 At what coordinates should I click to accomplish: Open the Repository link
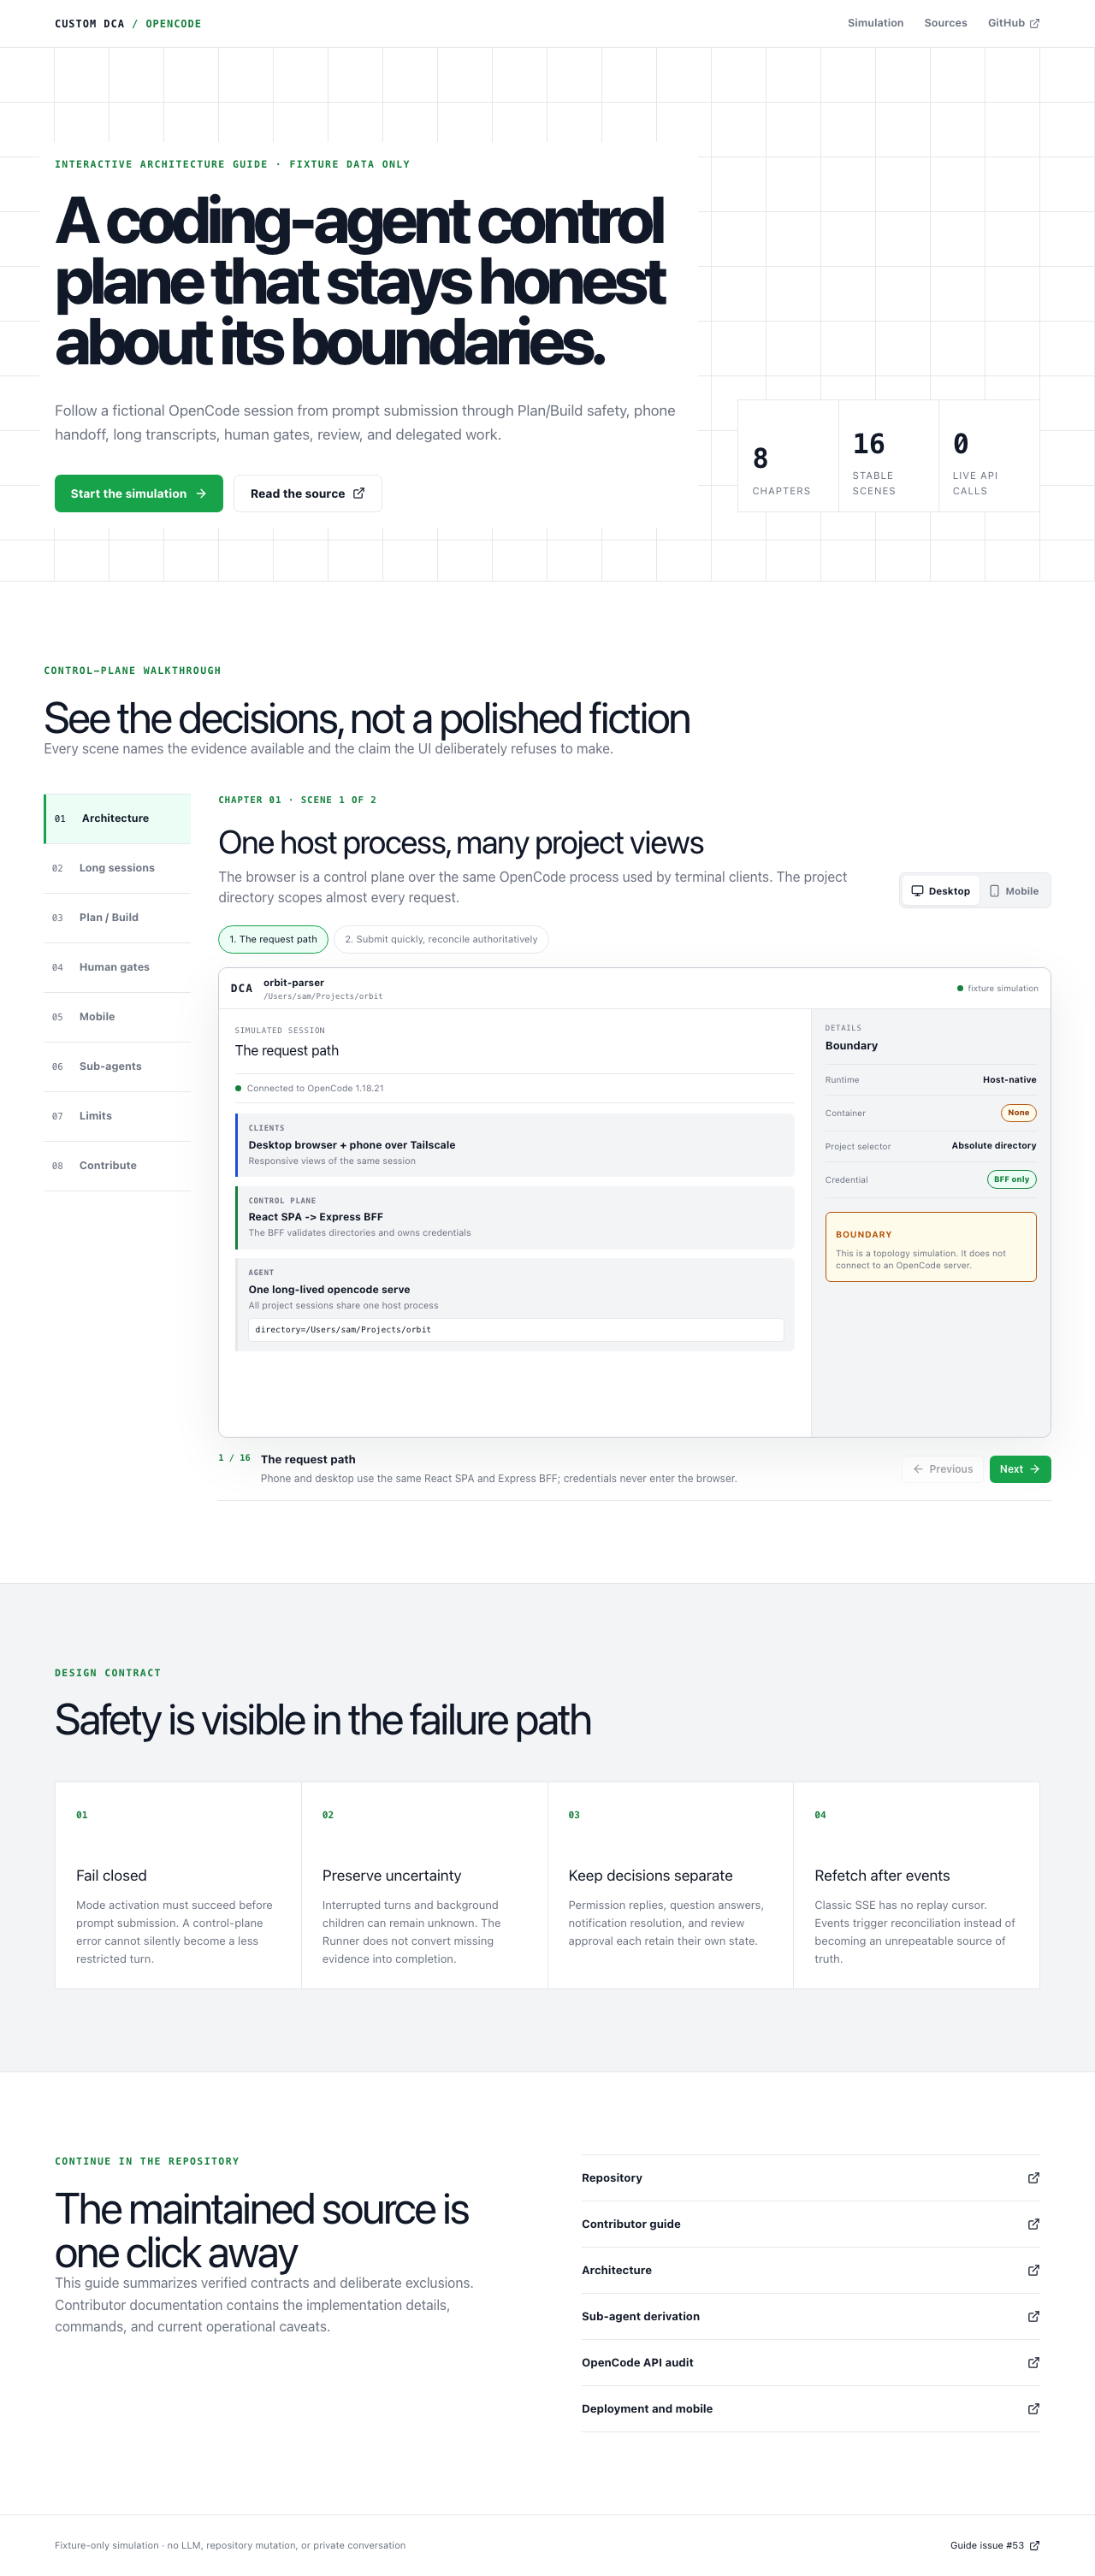click(x=811, y=2178)
